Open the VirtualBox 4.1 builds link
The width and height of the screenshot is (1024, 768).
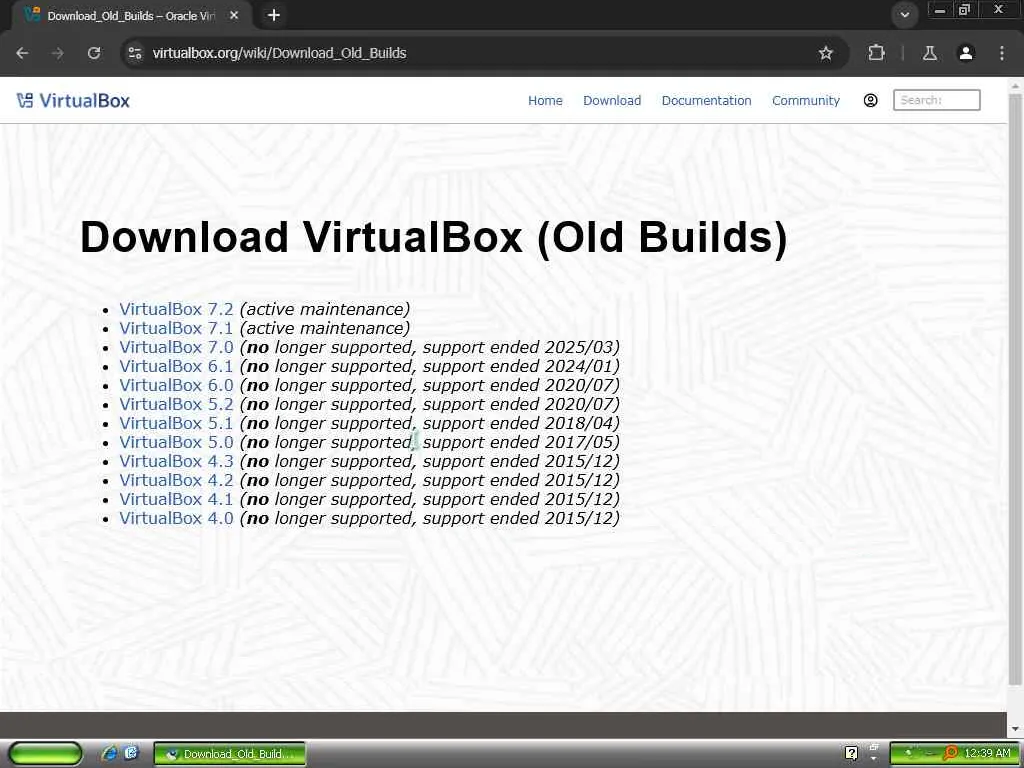tap(176, 498)
